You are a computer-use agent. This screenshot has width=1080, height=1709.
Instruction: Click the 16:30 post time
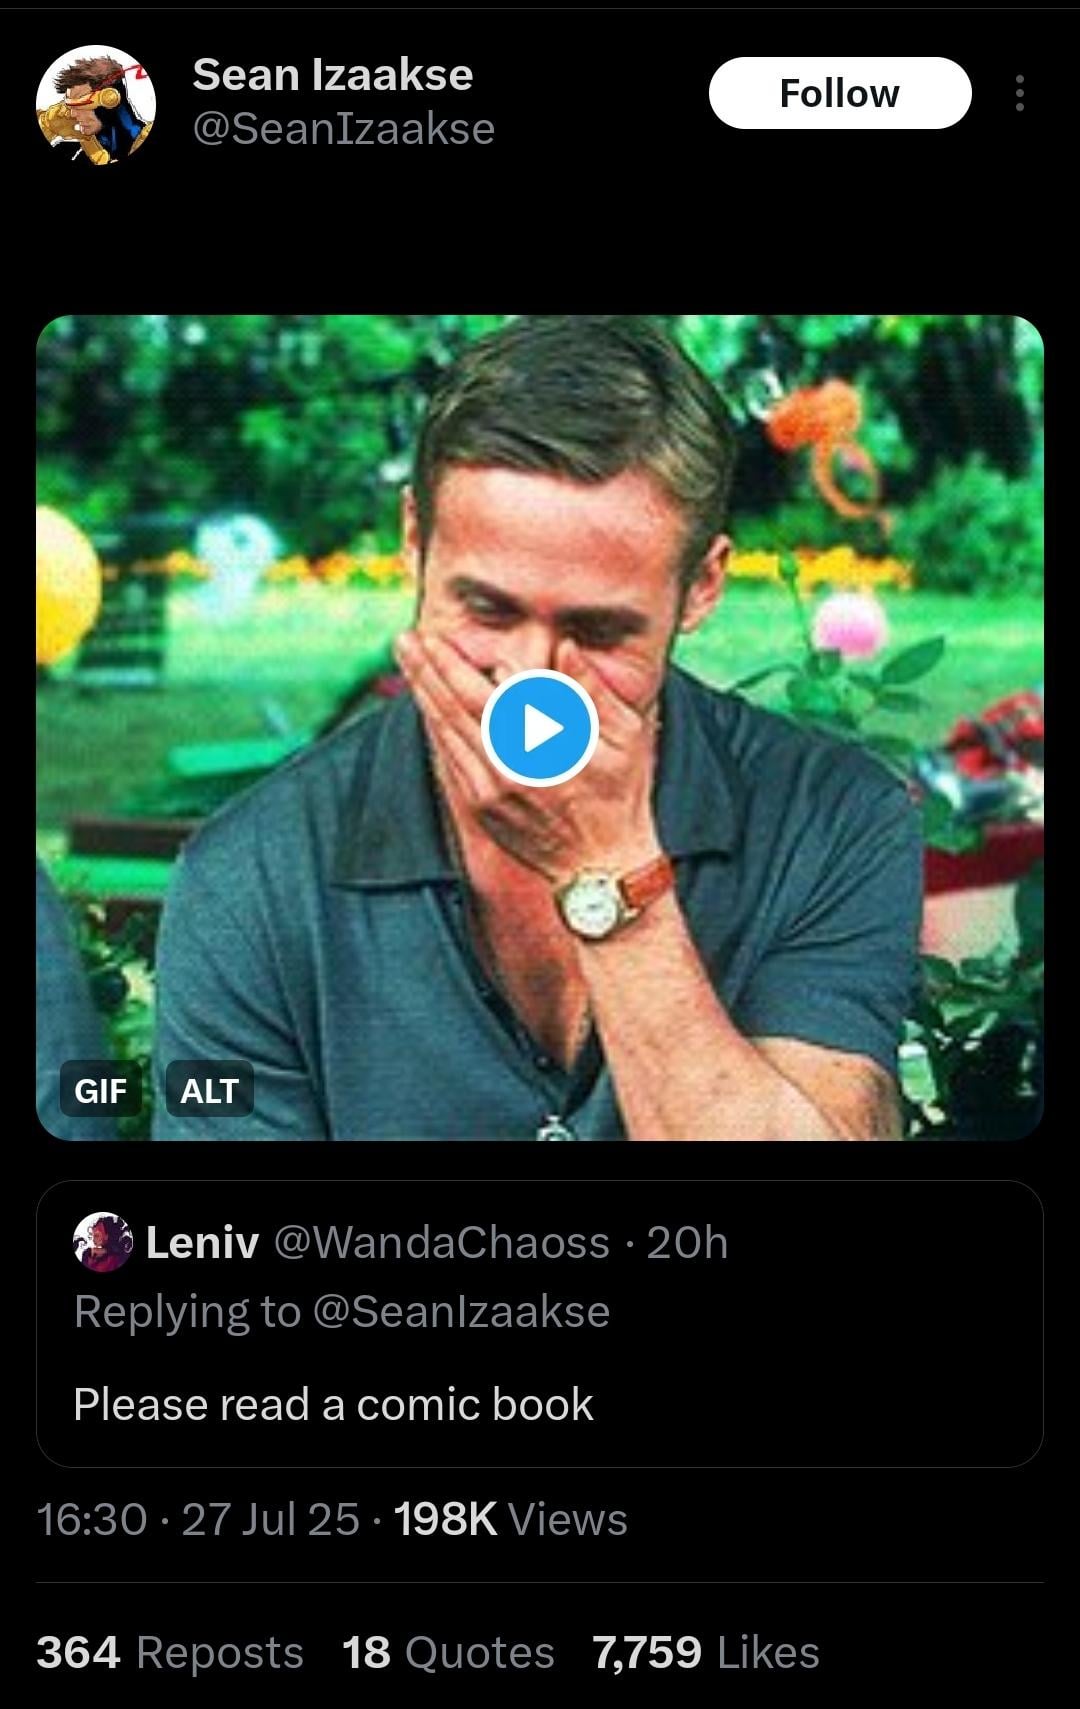[92, 1519]
